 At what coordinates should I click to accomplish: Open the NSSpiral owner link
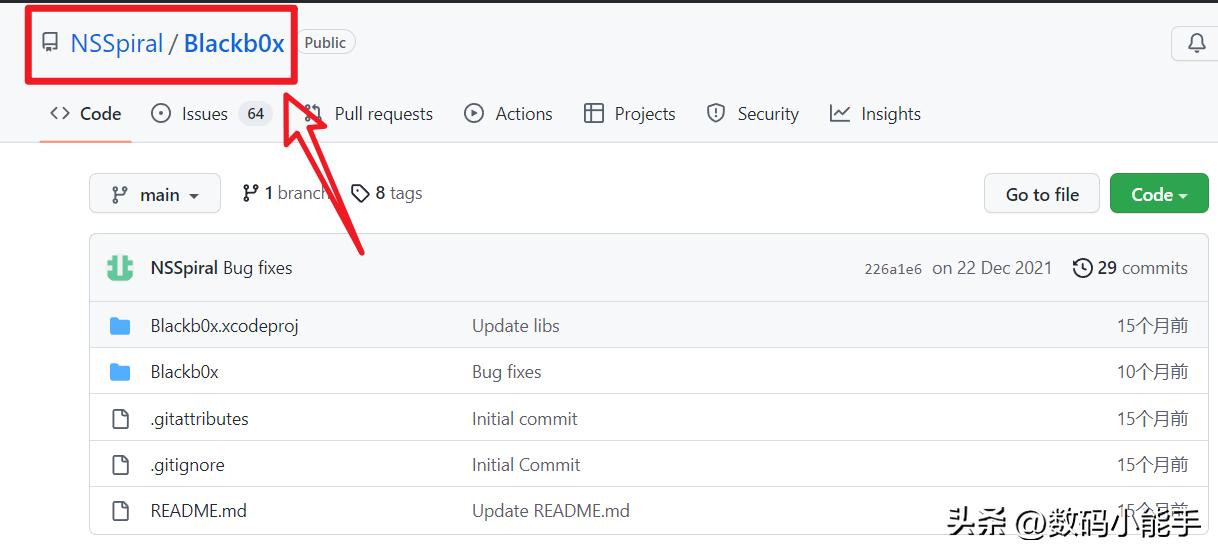pyautogui.click(x=116, y=43)
